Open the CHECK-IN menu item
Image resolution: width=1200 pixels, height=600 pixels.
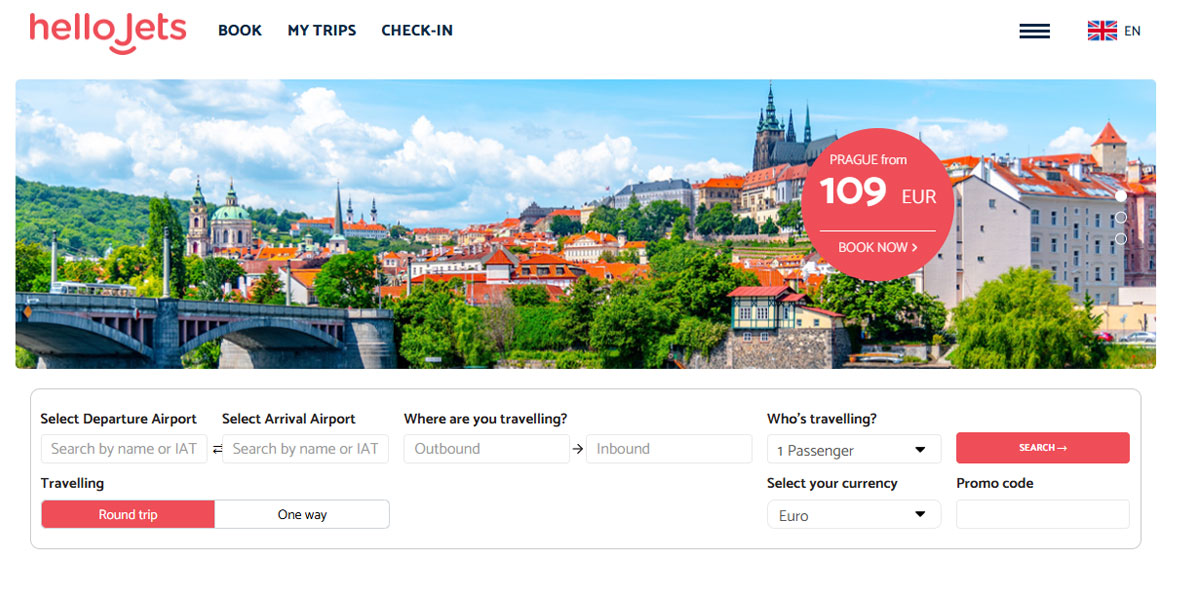pyautogui.click(x=417, y=31)
